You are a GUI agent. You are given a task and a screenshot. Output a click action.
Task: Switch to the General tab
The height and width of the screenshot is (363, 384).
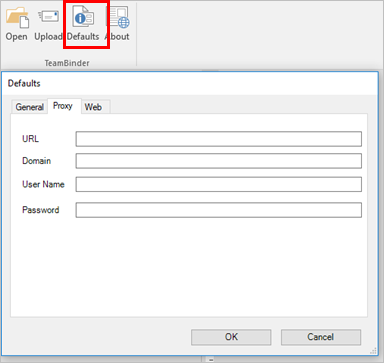pos(29,107)
